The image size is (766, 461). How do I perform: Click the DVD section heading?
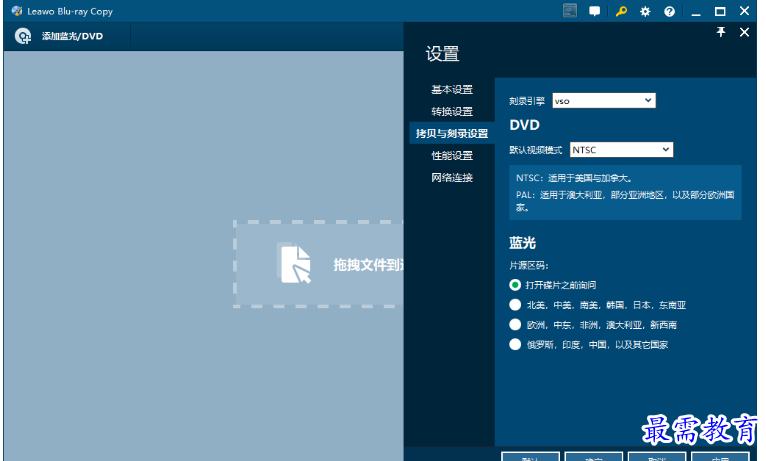coord(525,125)
